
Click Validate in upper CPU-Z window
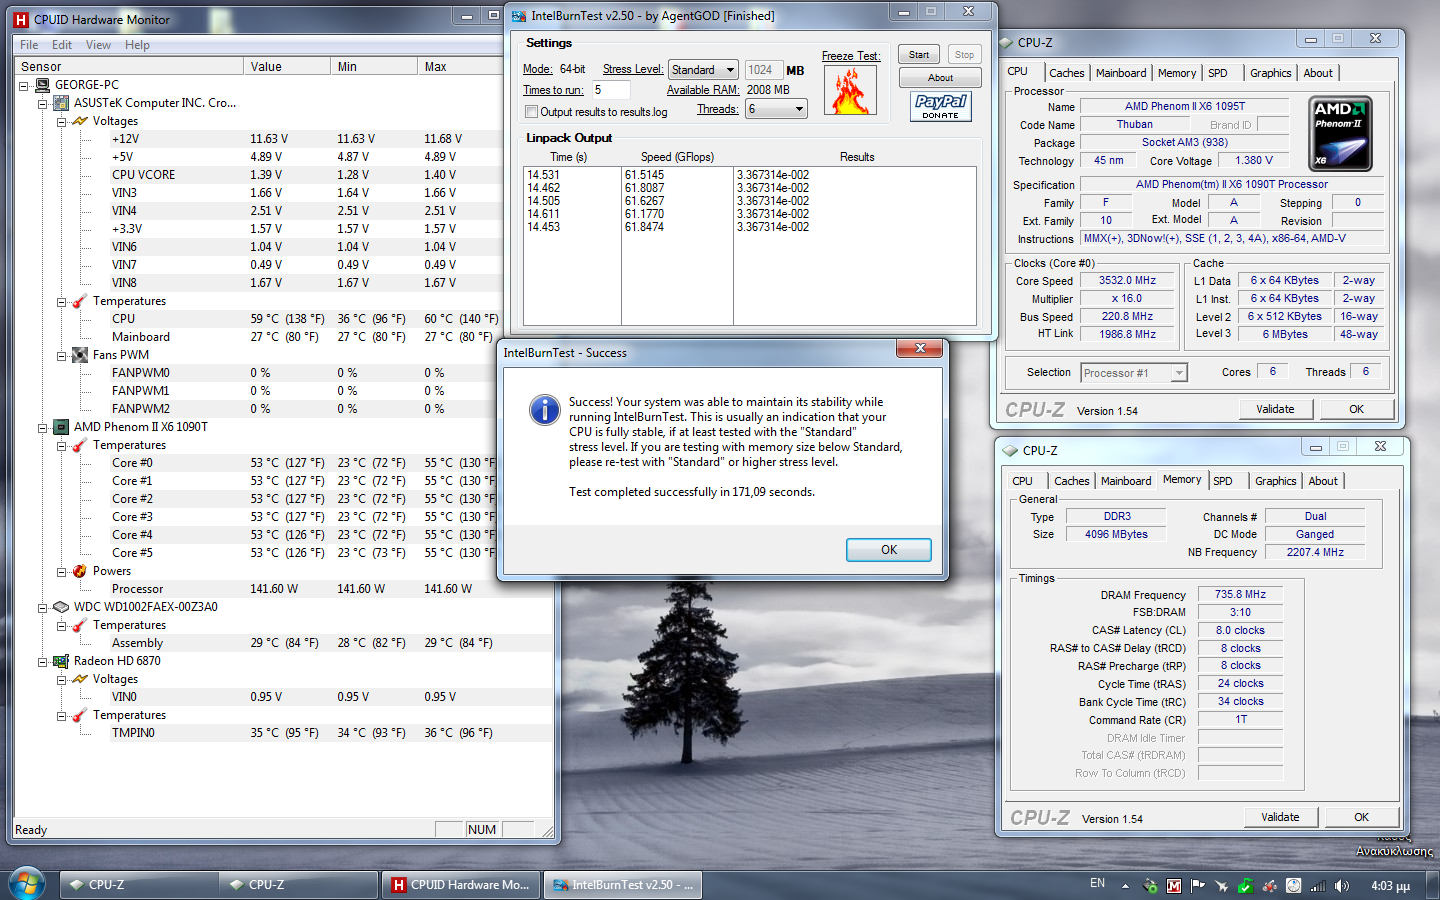[1275, 409]
